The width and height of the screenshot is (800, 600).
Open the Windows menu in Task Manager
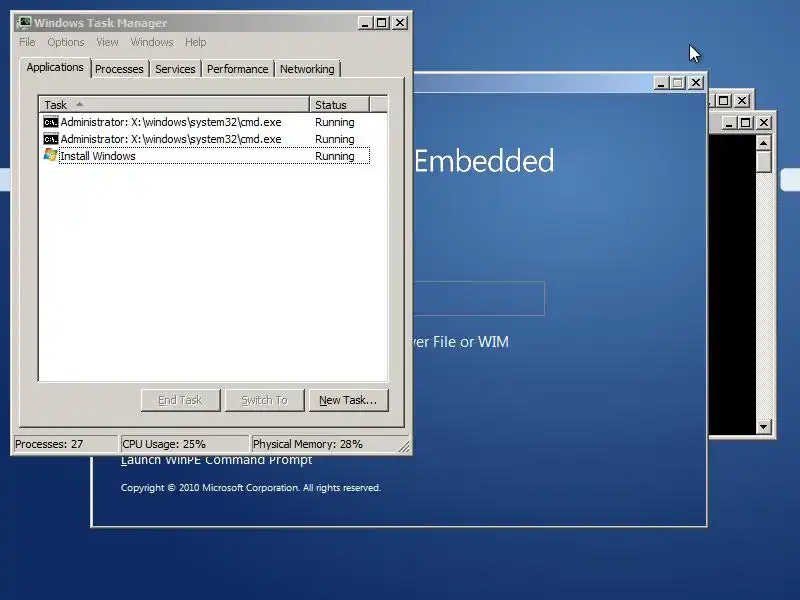click(152, 42)
